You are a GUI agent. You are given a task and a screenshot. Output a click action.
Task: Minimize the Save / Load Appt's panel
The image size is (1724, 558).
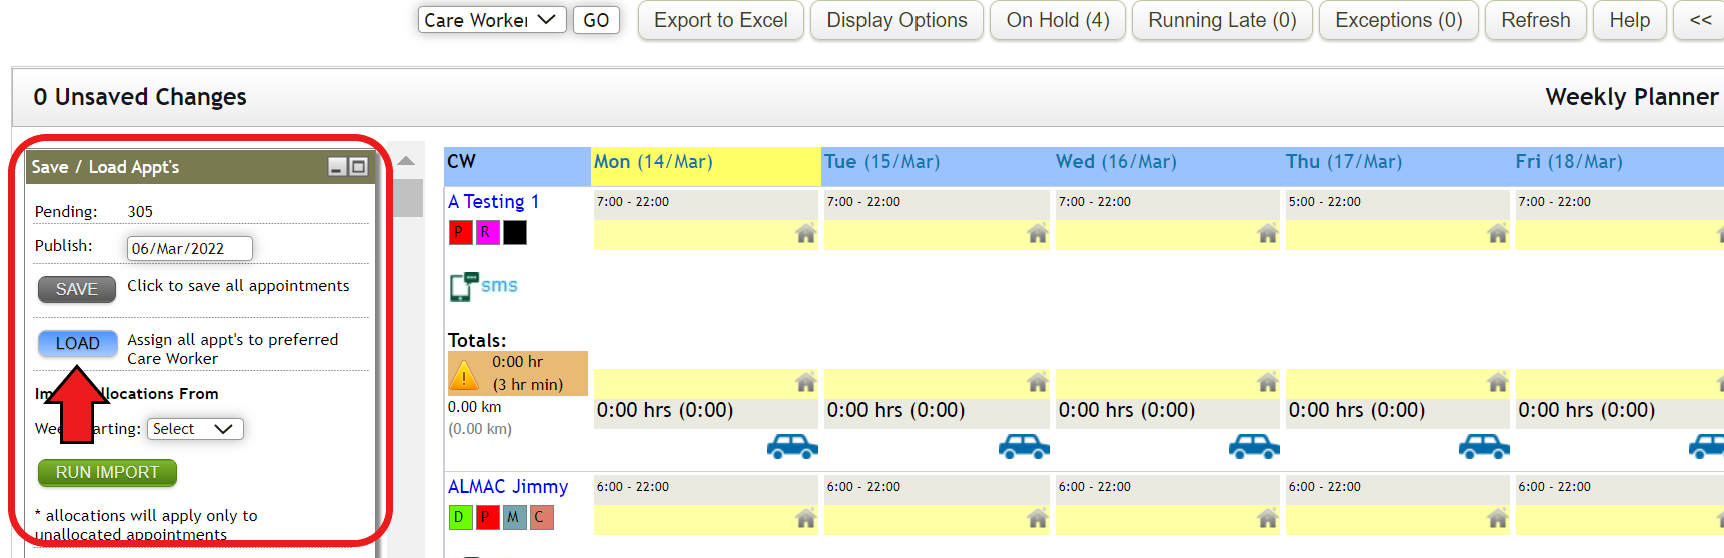coord(337,167)
